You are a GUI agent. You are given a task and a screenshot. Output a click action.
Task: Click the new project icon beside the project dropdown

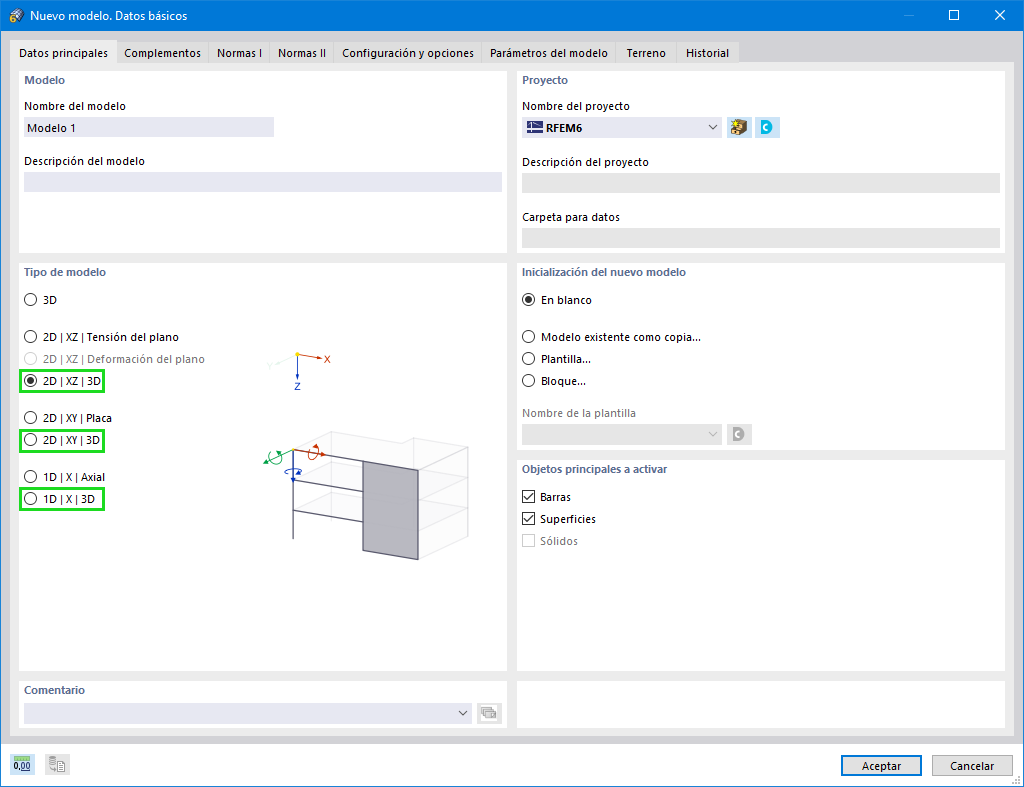pos(738,127)
